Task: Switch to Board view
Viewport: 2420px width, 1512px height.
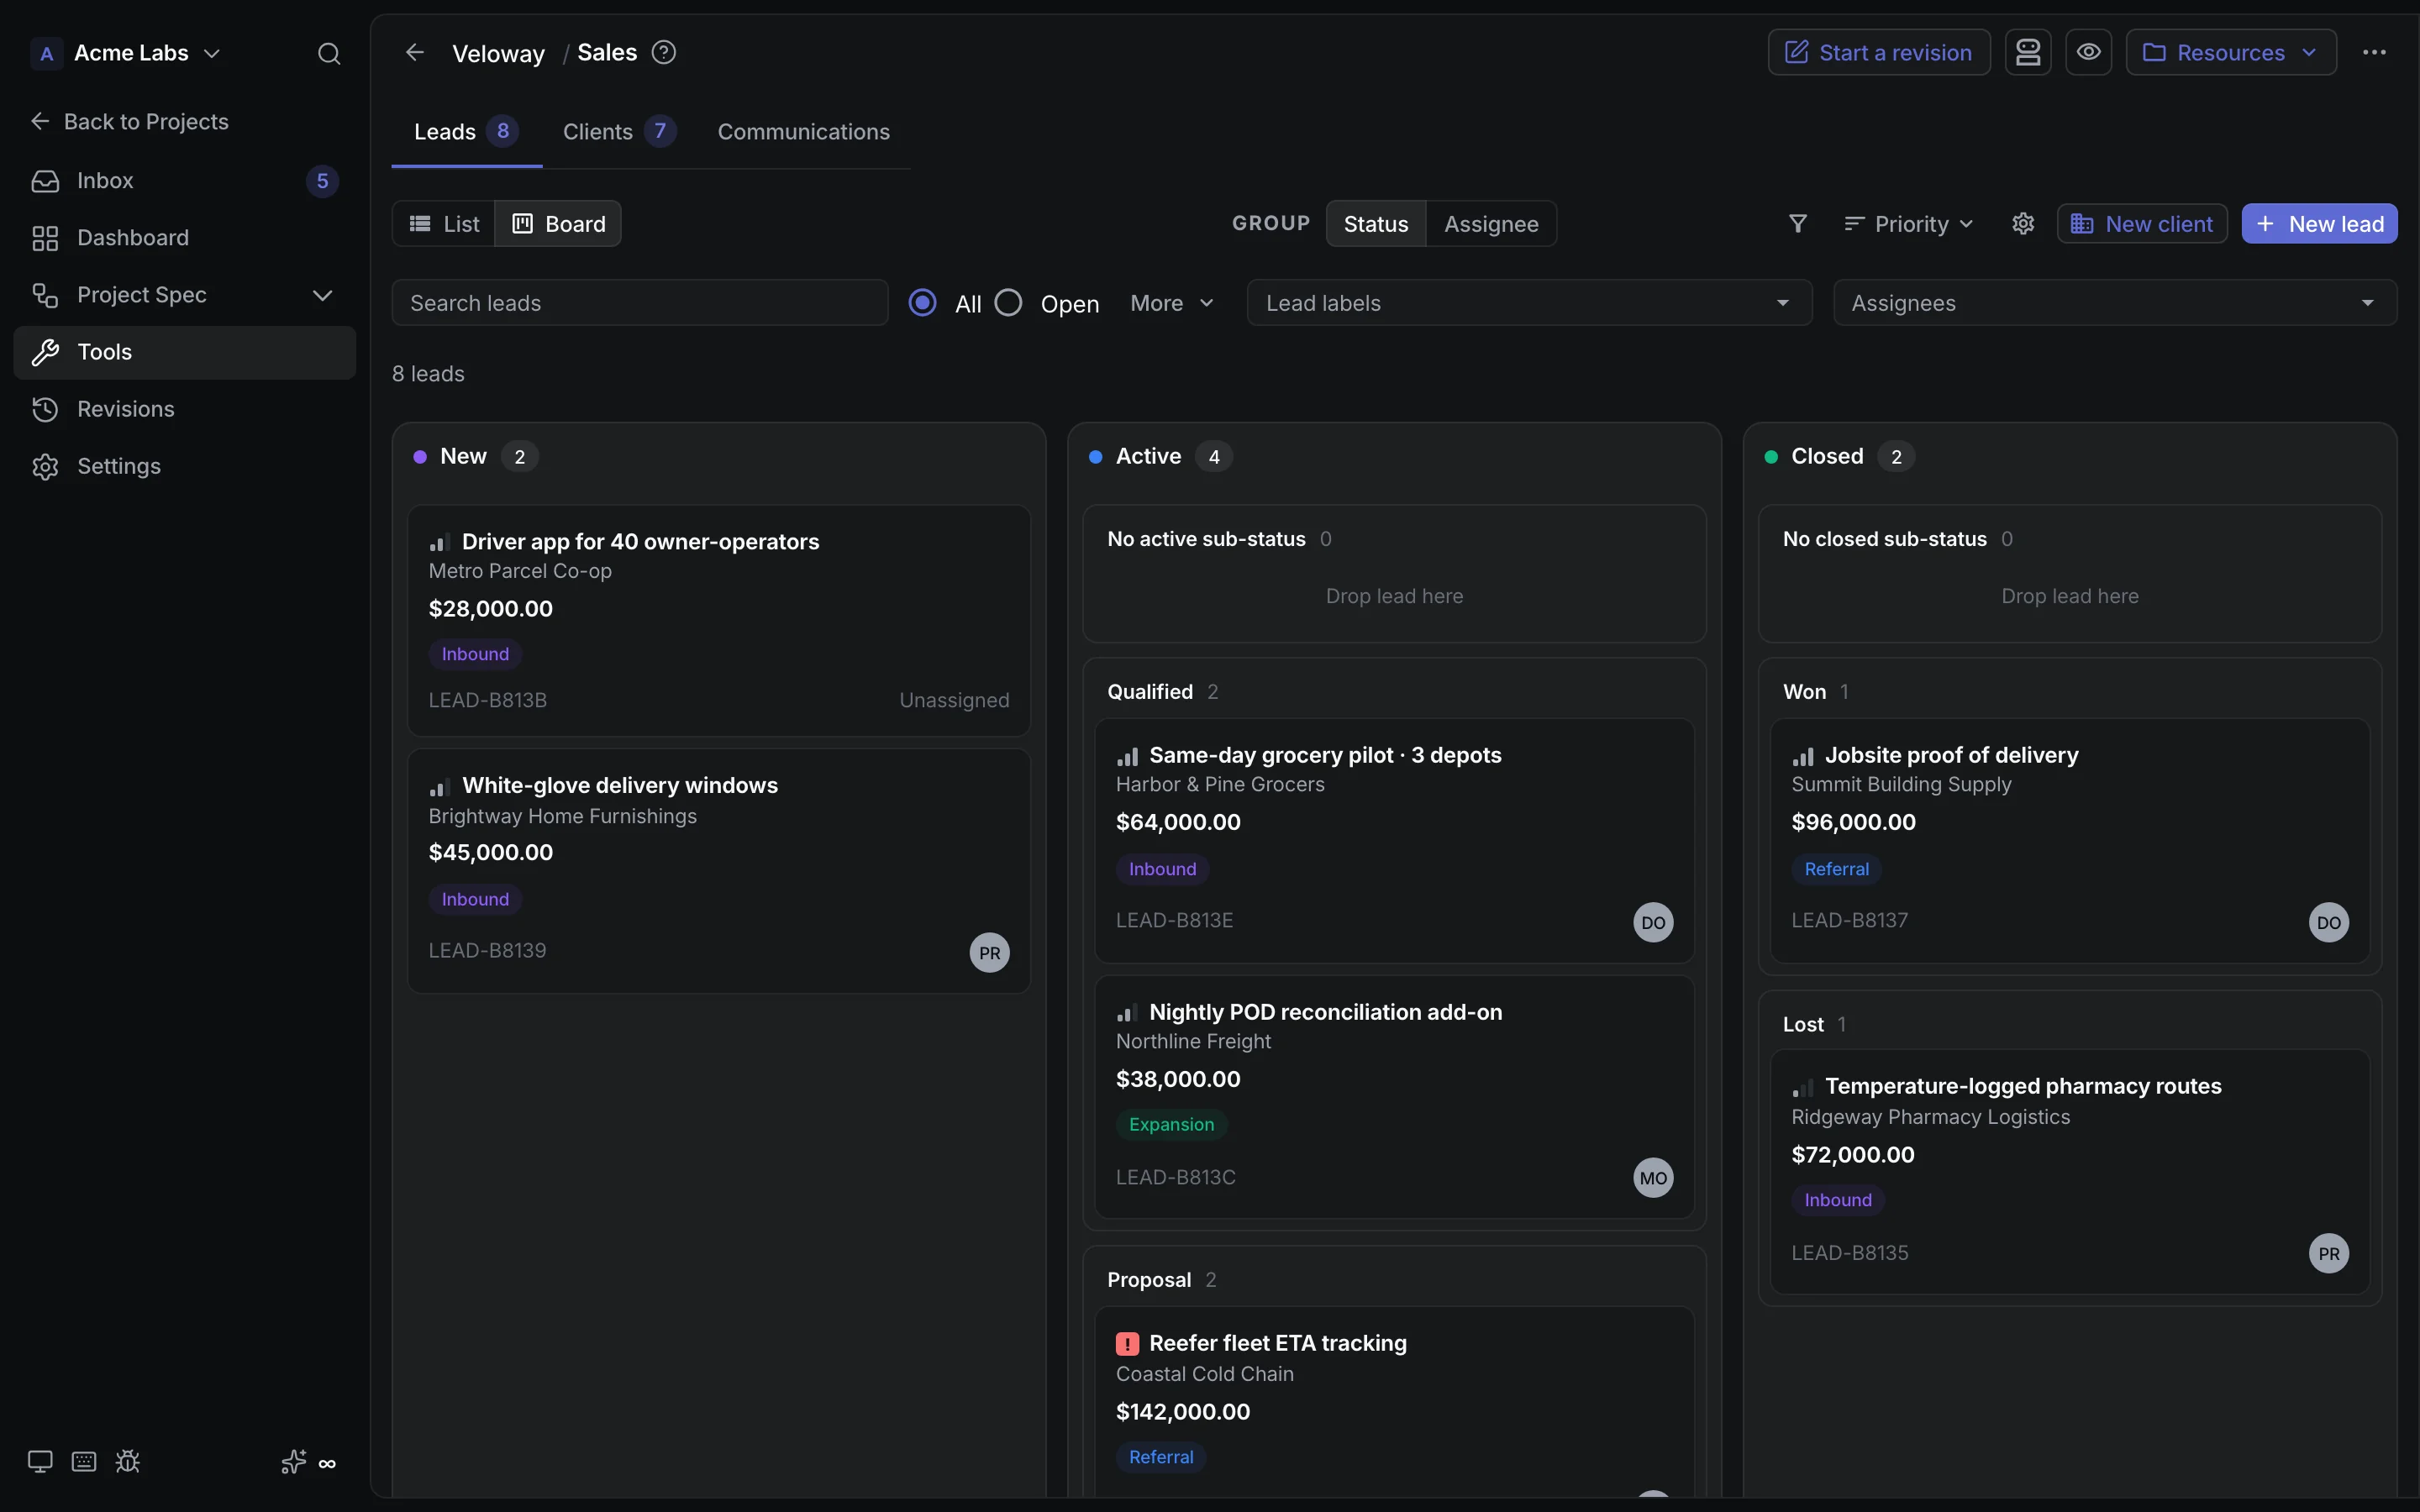Action: pos(558,224)
